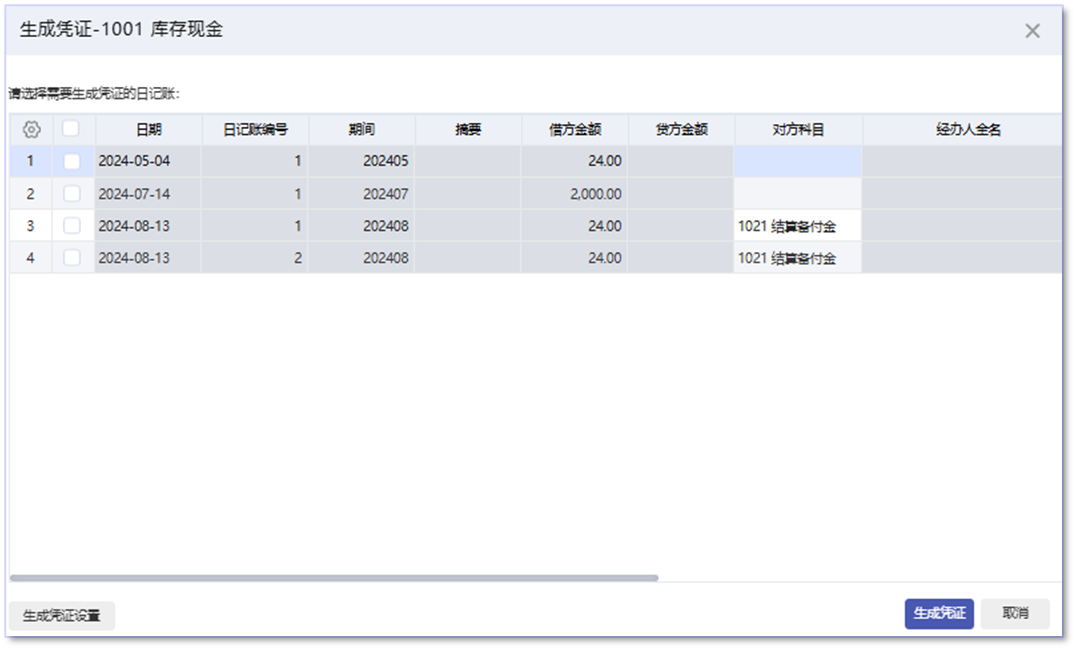Select row number 4 in the index column
Screen dimensions: 1077x651
pyautogui.click(x=30, y=258)
